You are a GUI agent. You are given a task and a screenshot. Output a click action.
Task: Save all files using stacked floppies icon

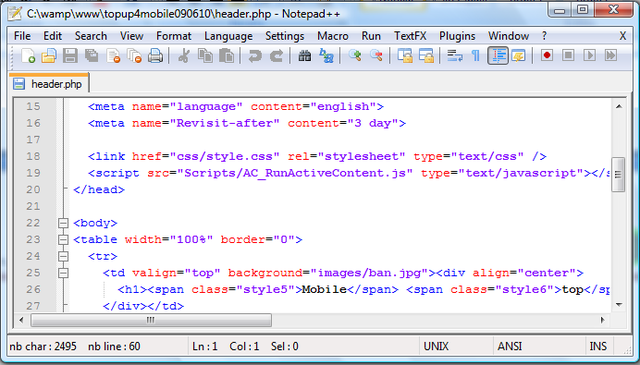[91, 56]
